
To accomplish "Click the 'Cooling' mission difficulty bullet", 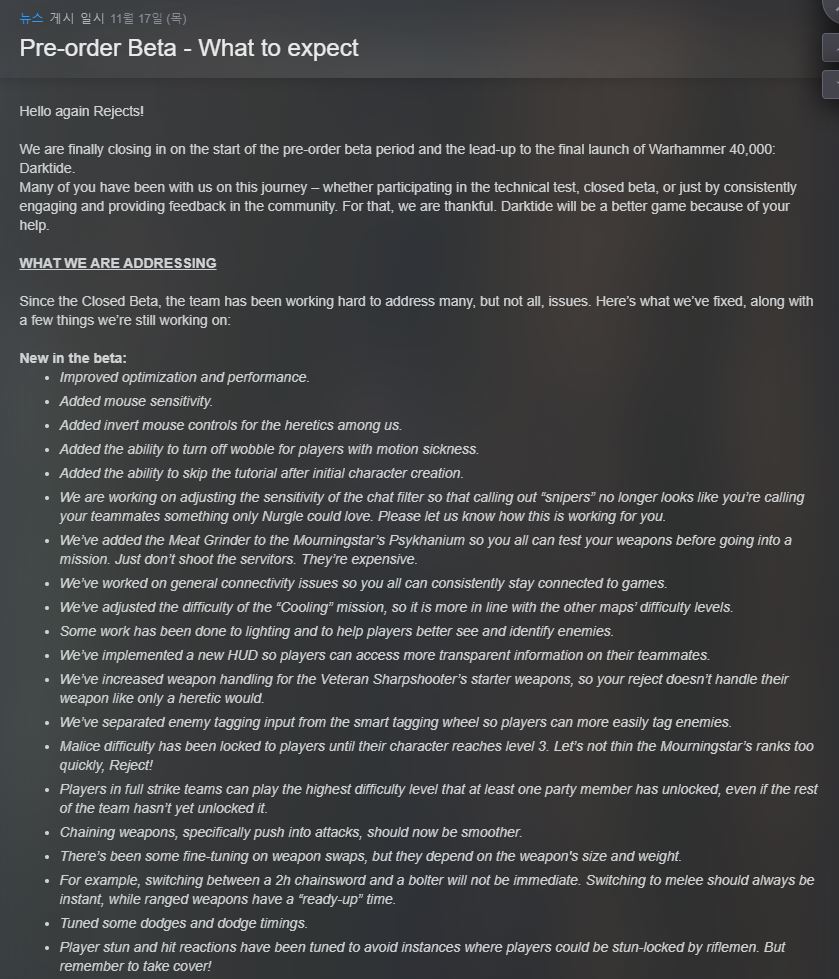I will tap(396, 607).
